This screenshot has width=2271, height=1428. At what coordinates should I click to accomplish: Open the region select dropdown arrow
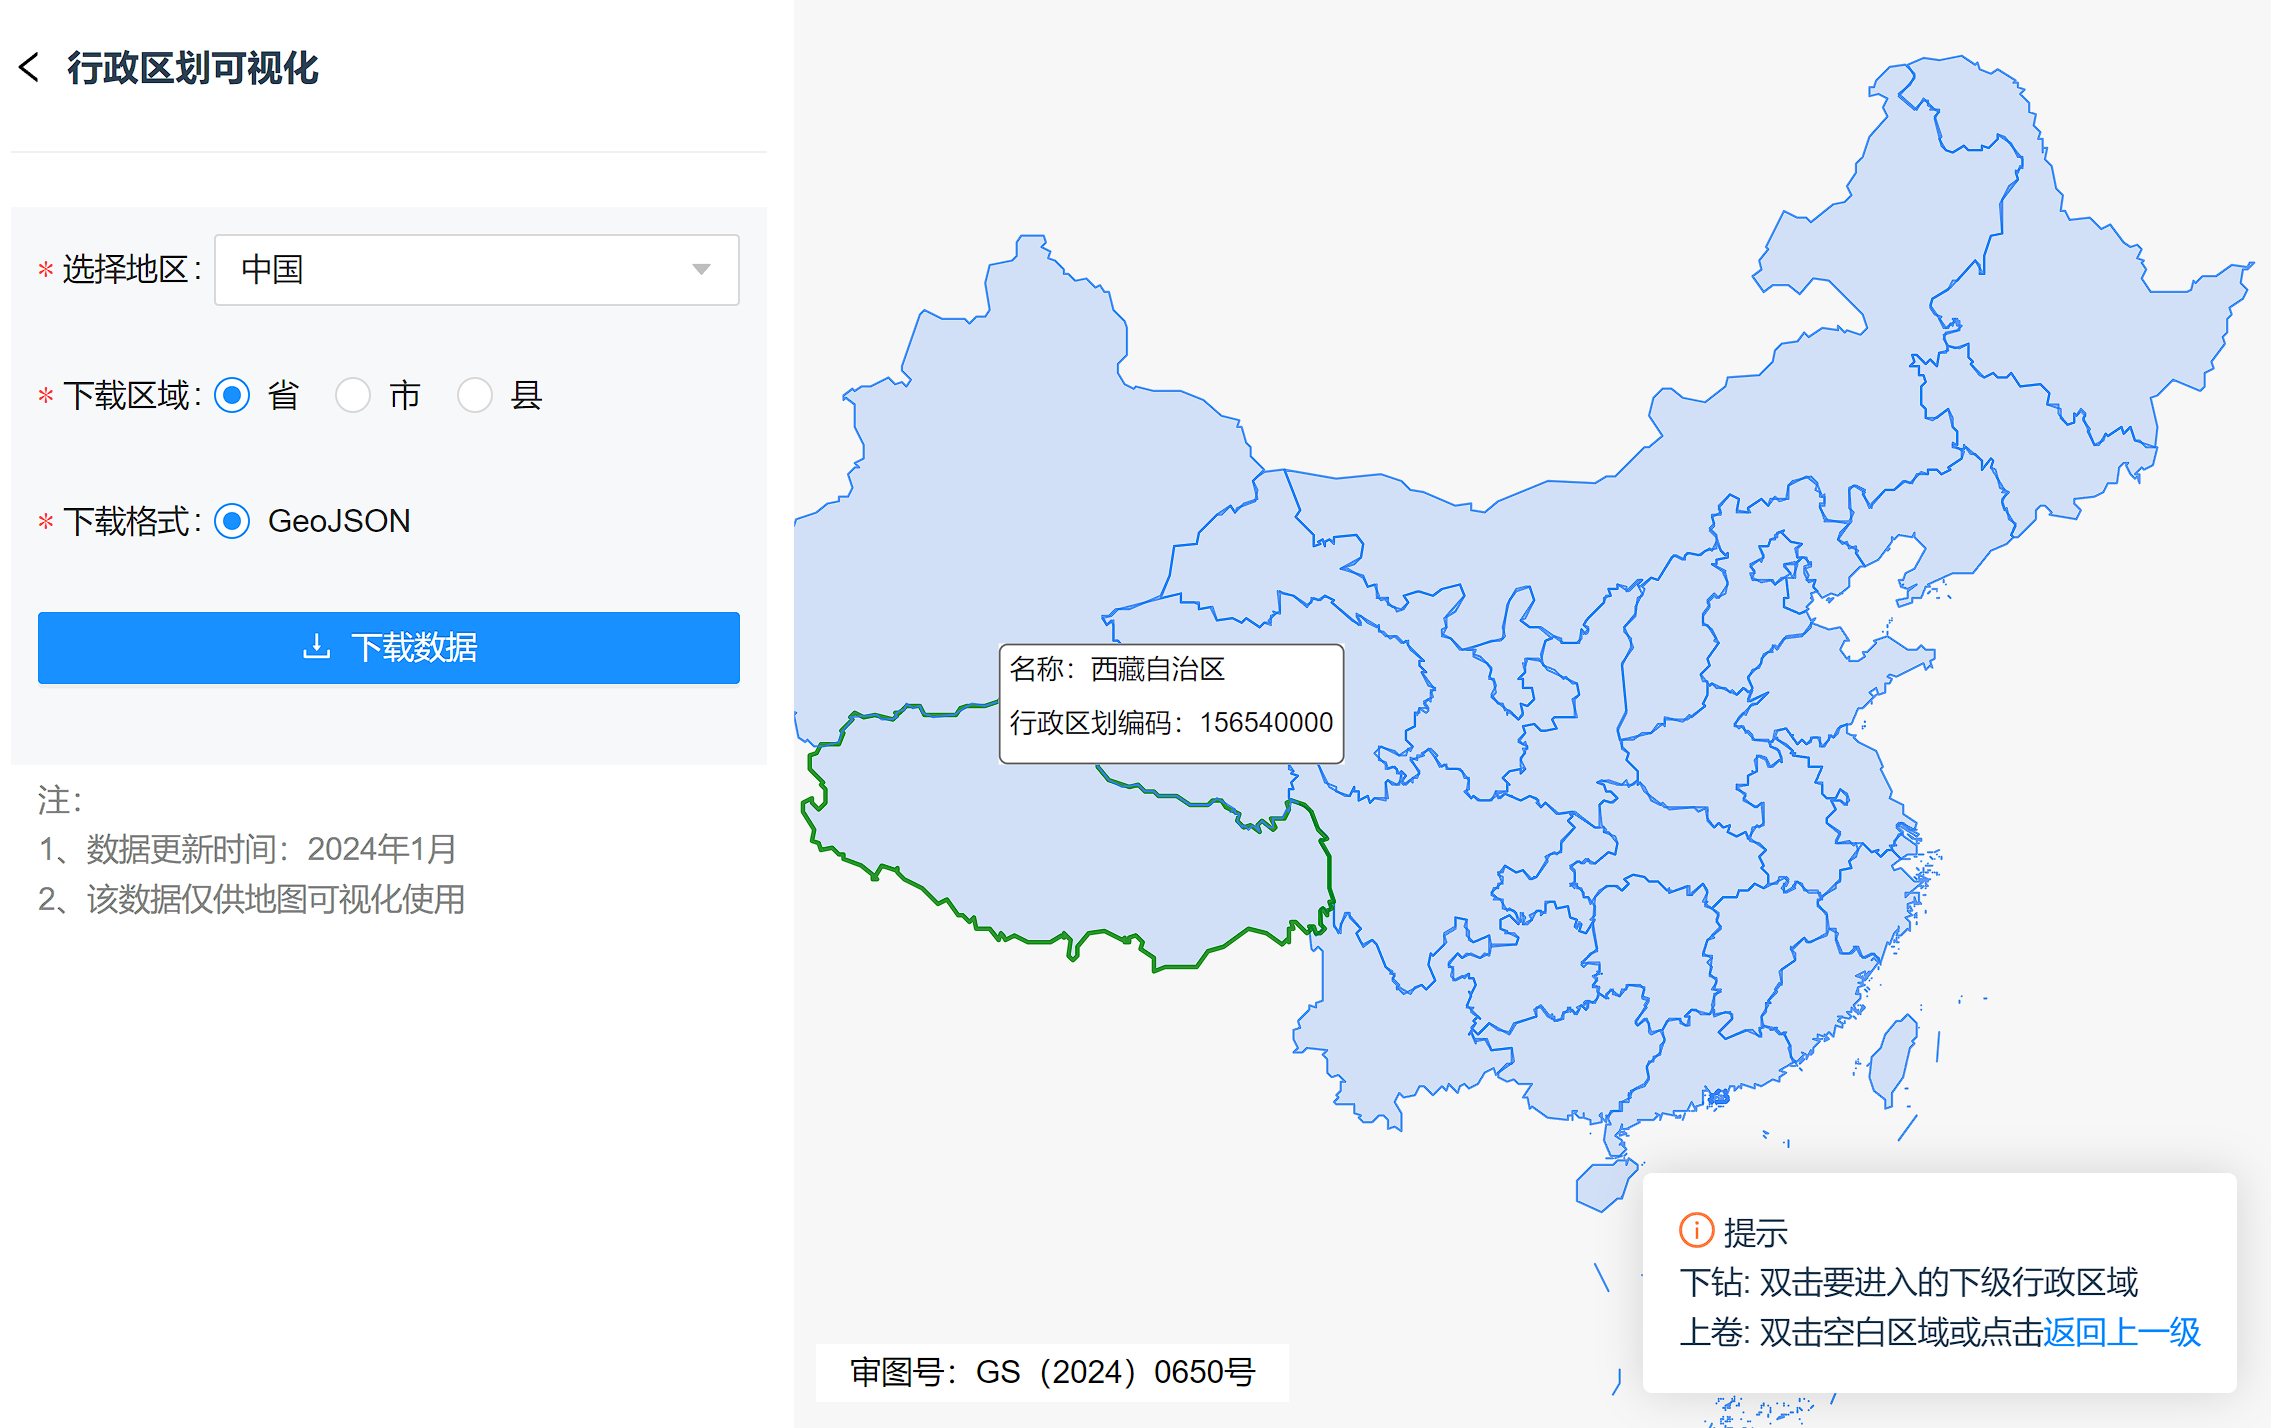701,270
